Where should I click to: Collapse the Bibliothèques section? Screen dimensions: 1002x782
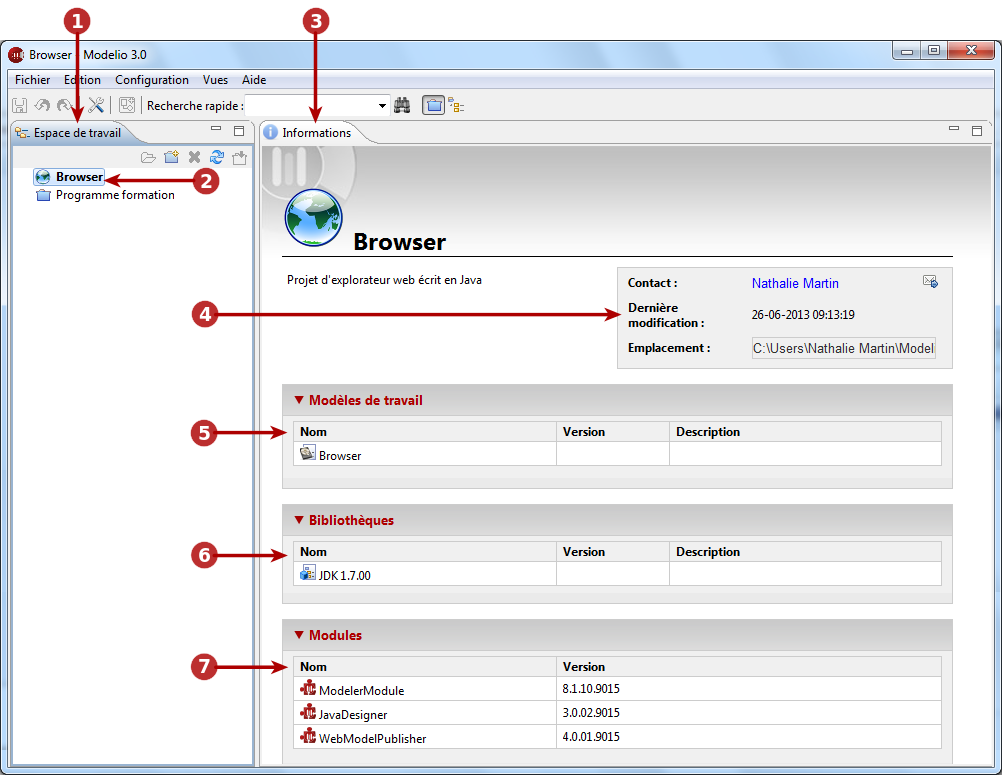click(298, 520)
